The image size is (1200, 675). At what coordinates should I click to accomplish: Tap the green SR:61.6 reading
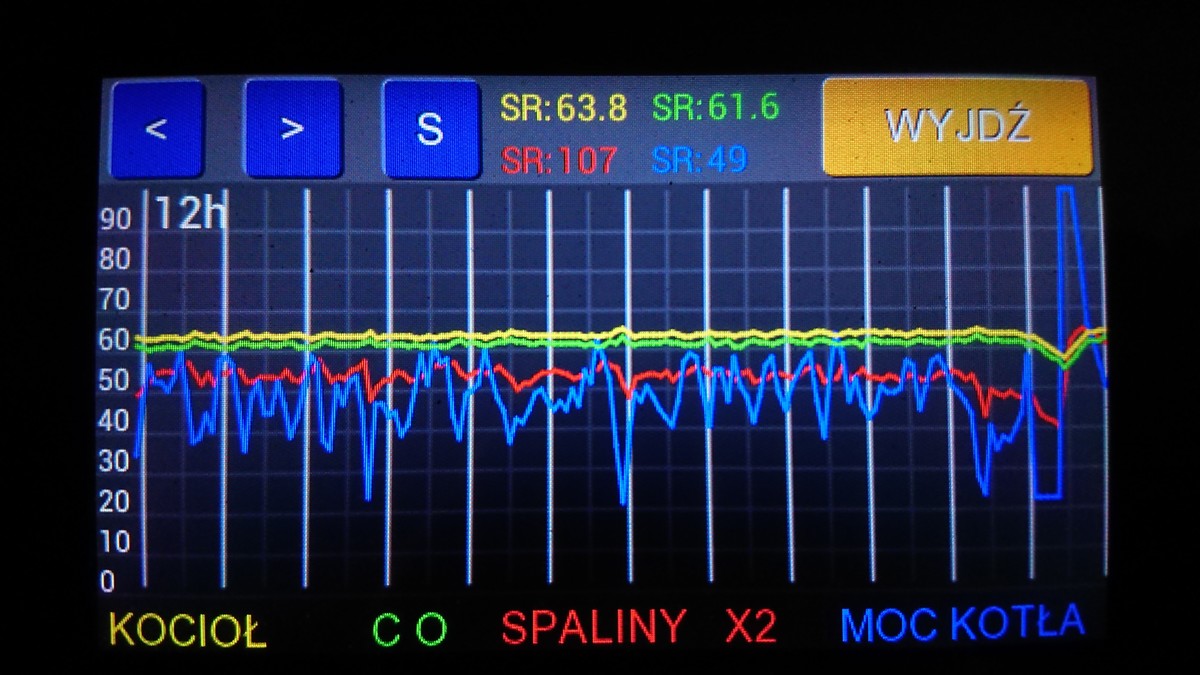(x=715, y=106)
